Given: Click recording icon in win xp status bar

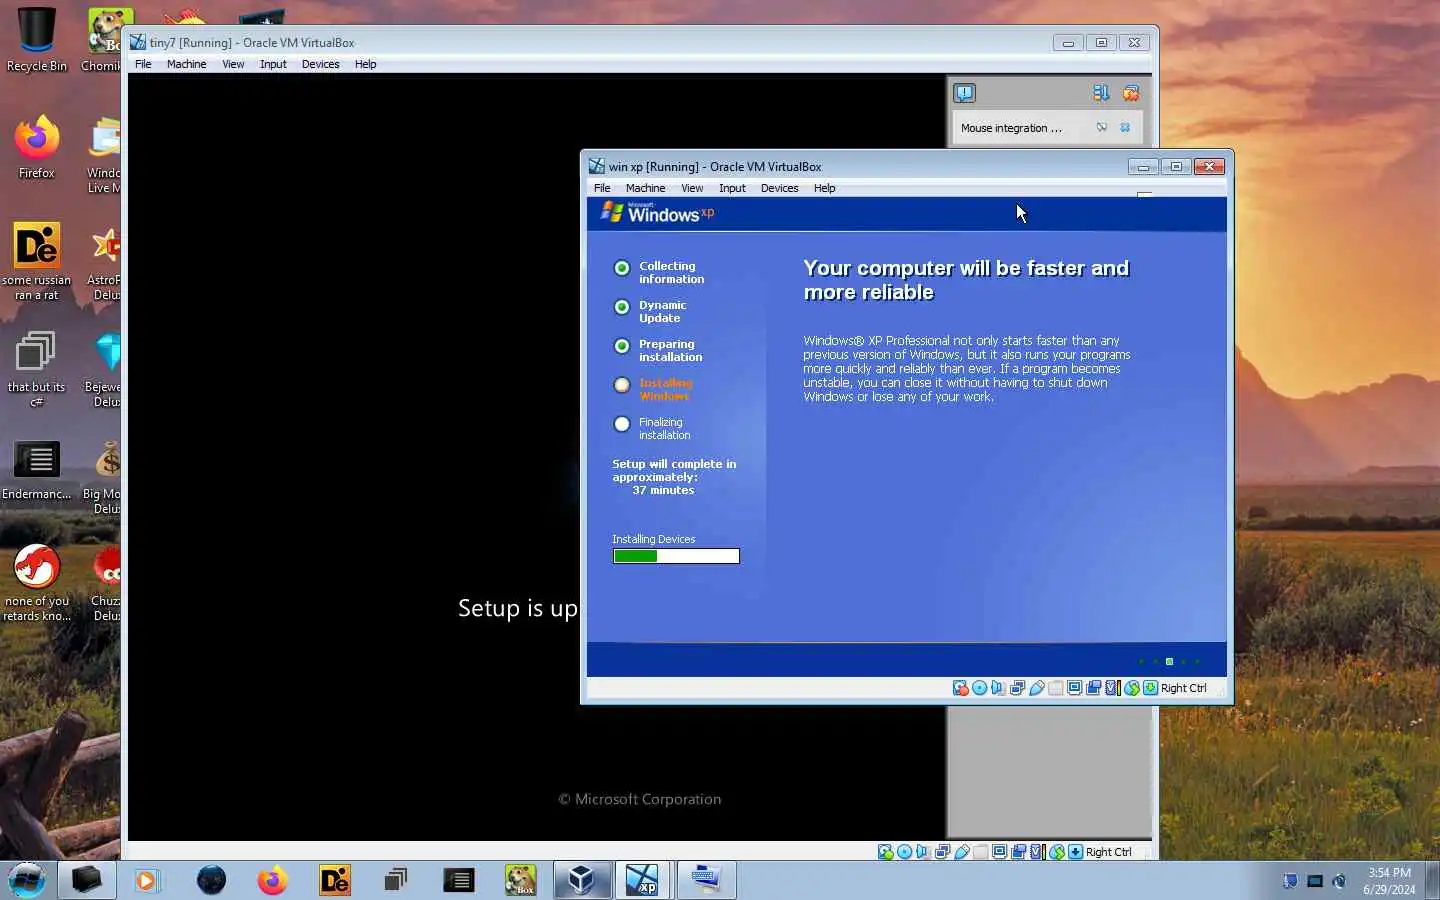Looking at the screenshot, I should pos(1094,688).
